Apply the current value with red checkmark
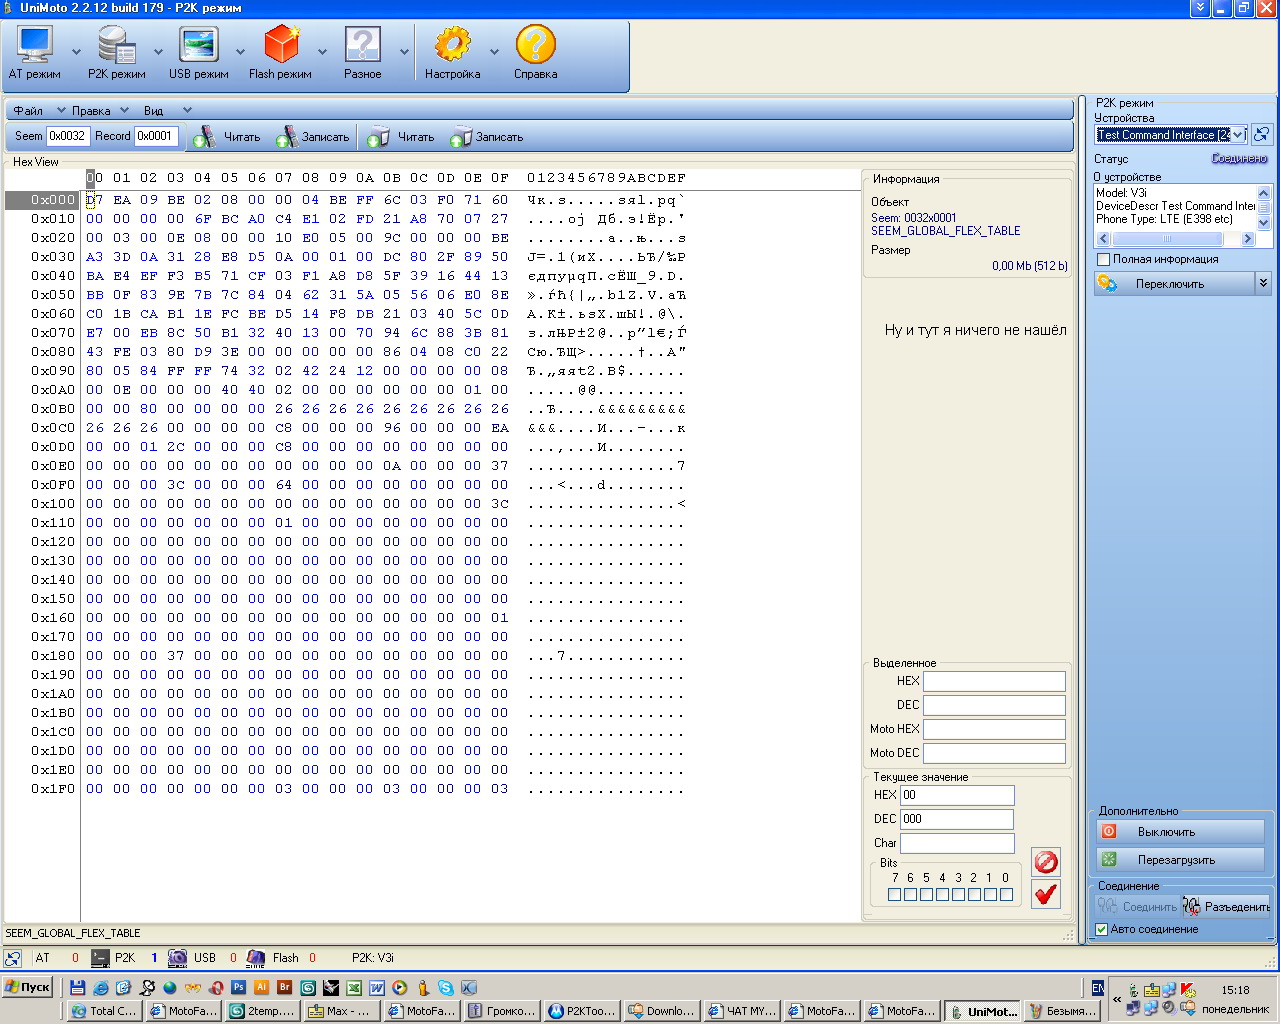The height and width of the screenshot is (1024, 1280). tap(1046, 894)
